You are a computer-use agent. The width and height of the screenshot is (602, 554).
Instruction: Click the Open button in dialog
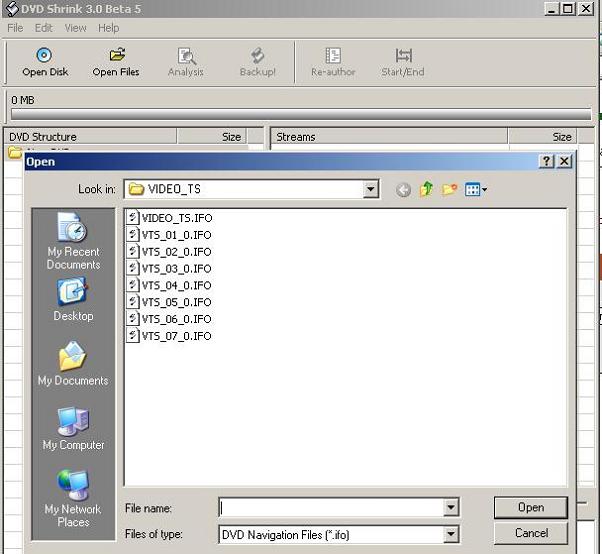point(531,508)
